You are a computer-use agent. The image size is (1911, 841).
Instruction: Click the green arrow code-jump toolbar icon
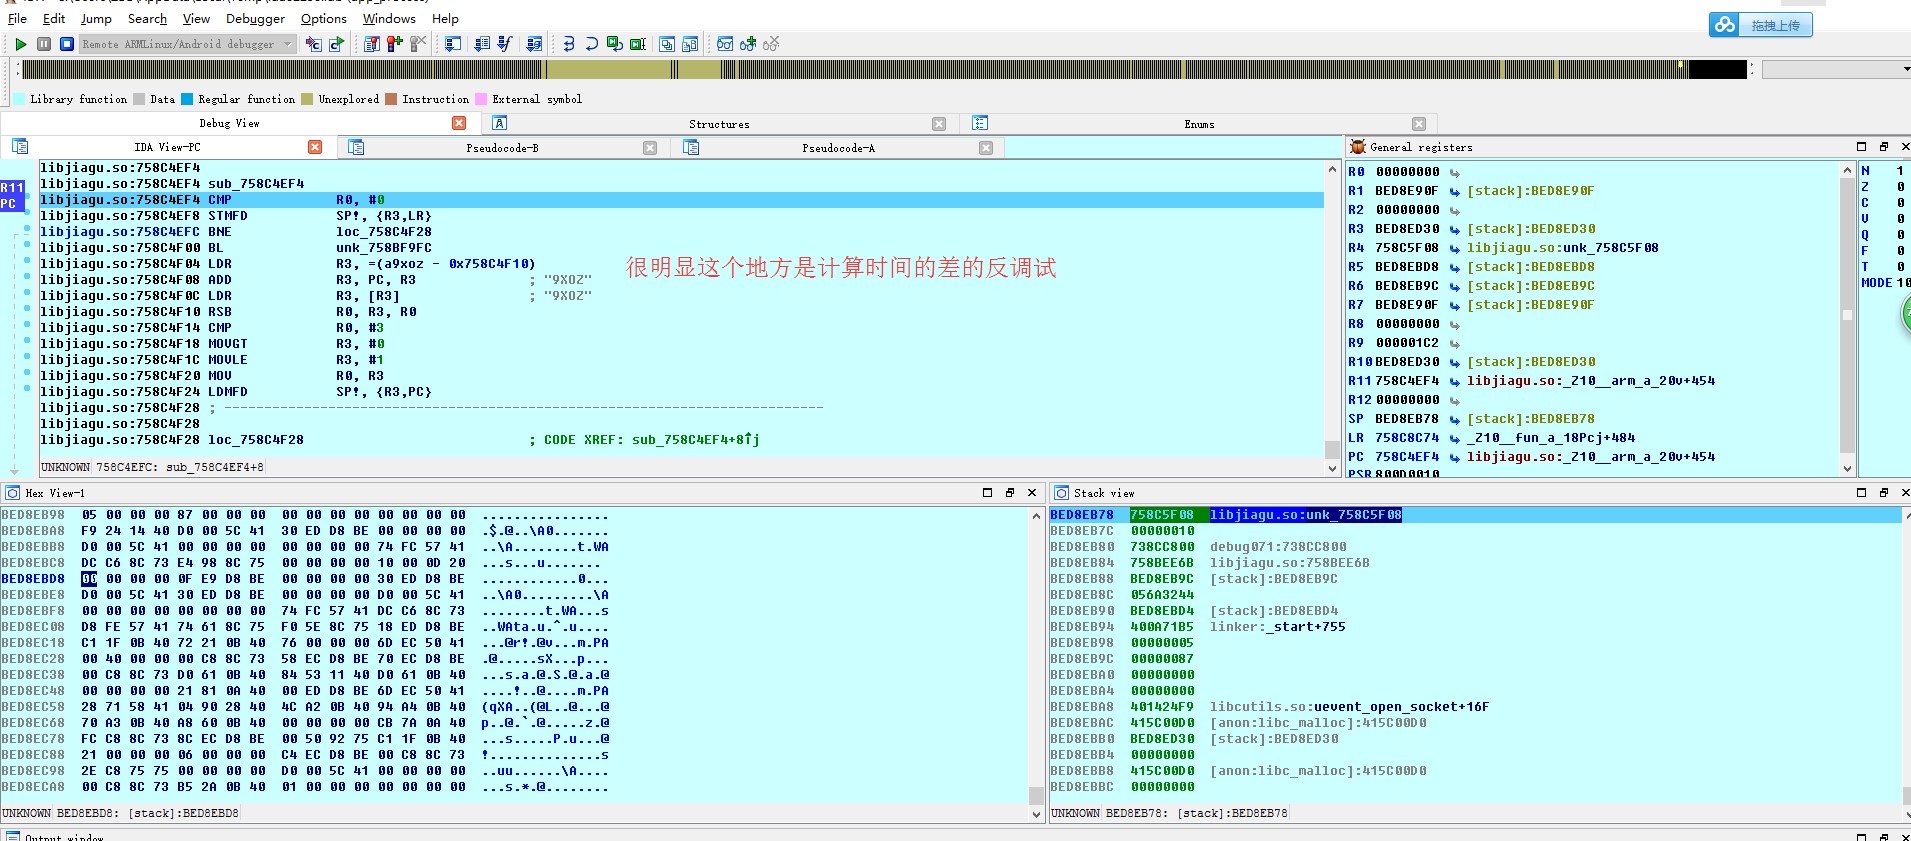(x=336, y=44)
